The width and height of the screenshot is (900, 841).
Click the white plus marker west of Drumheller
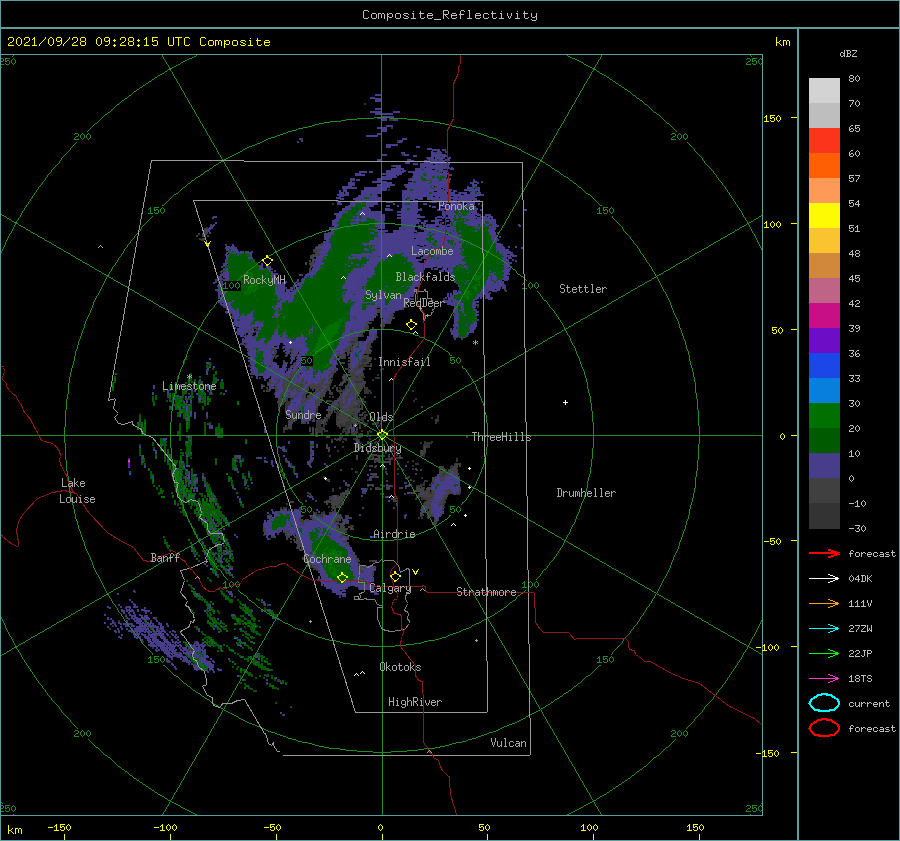[565, 402]
